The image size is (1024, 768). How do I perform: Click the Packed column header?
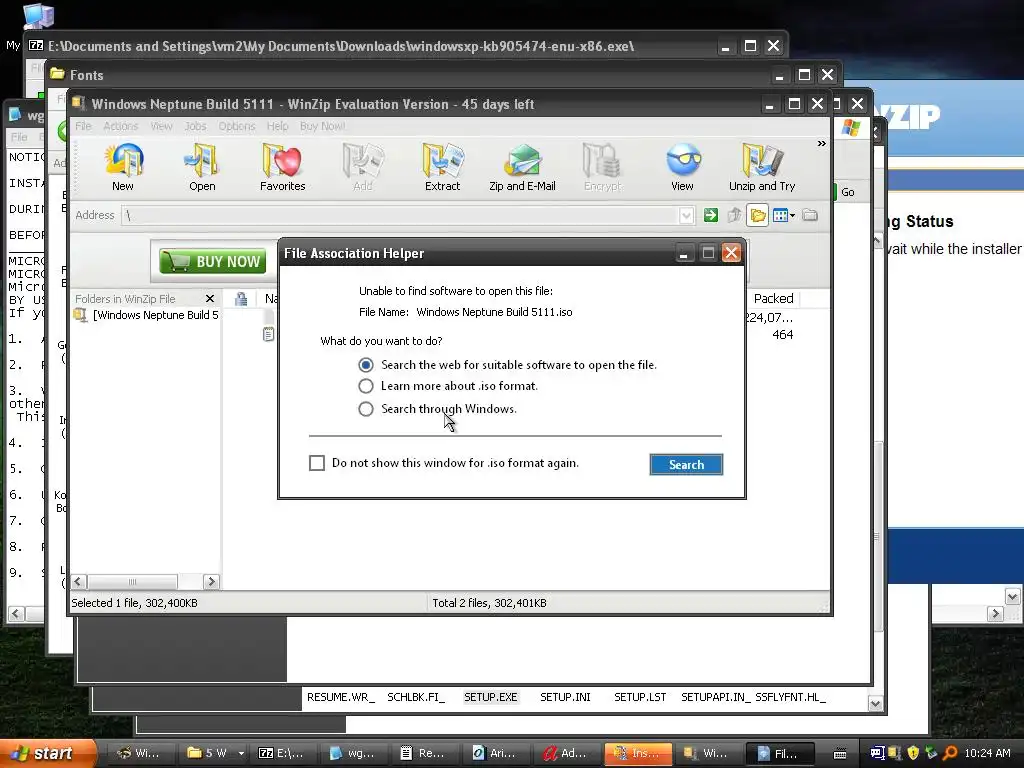(773, 298)
